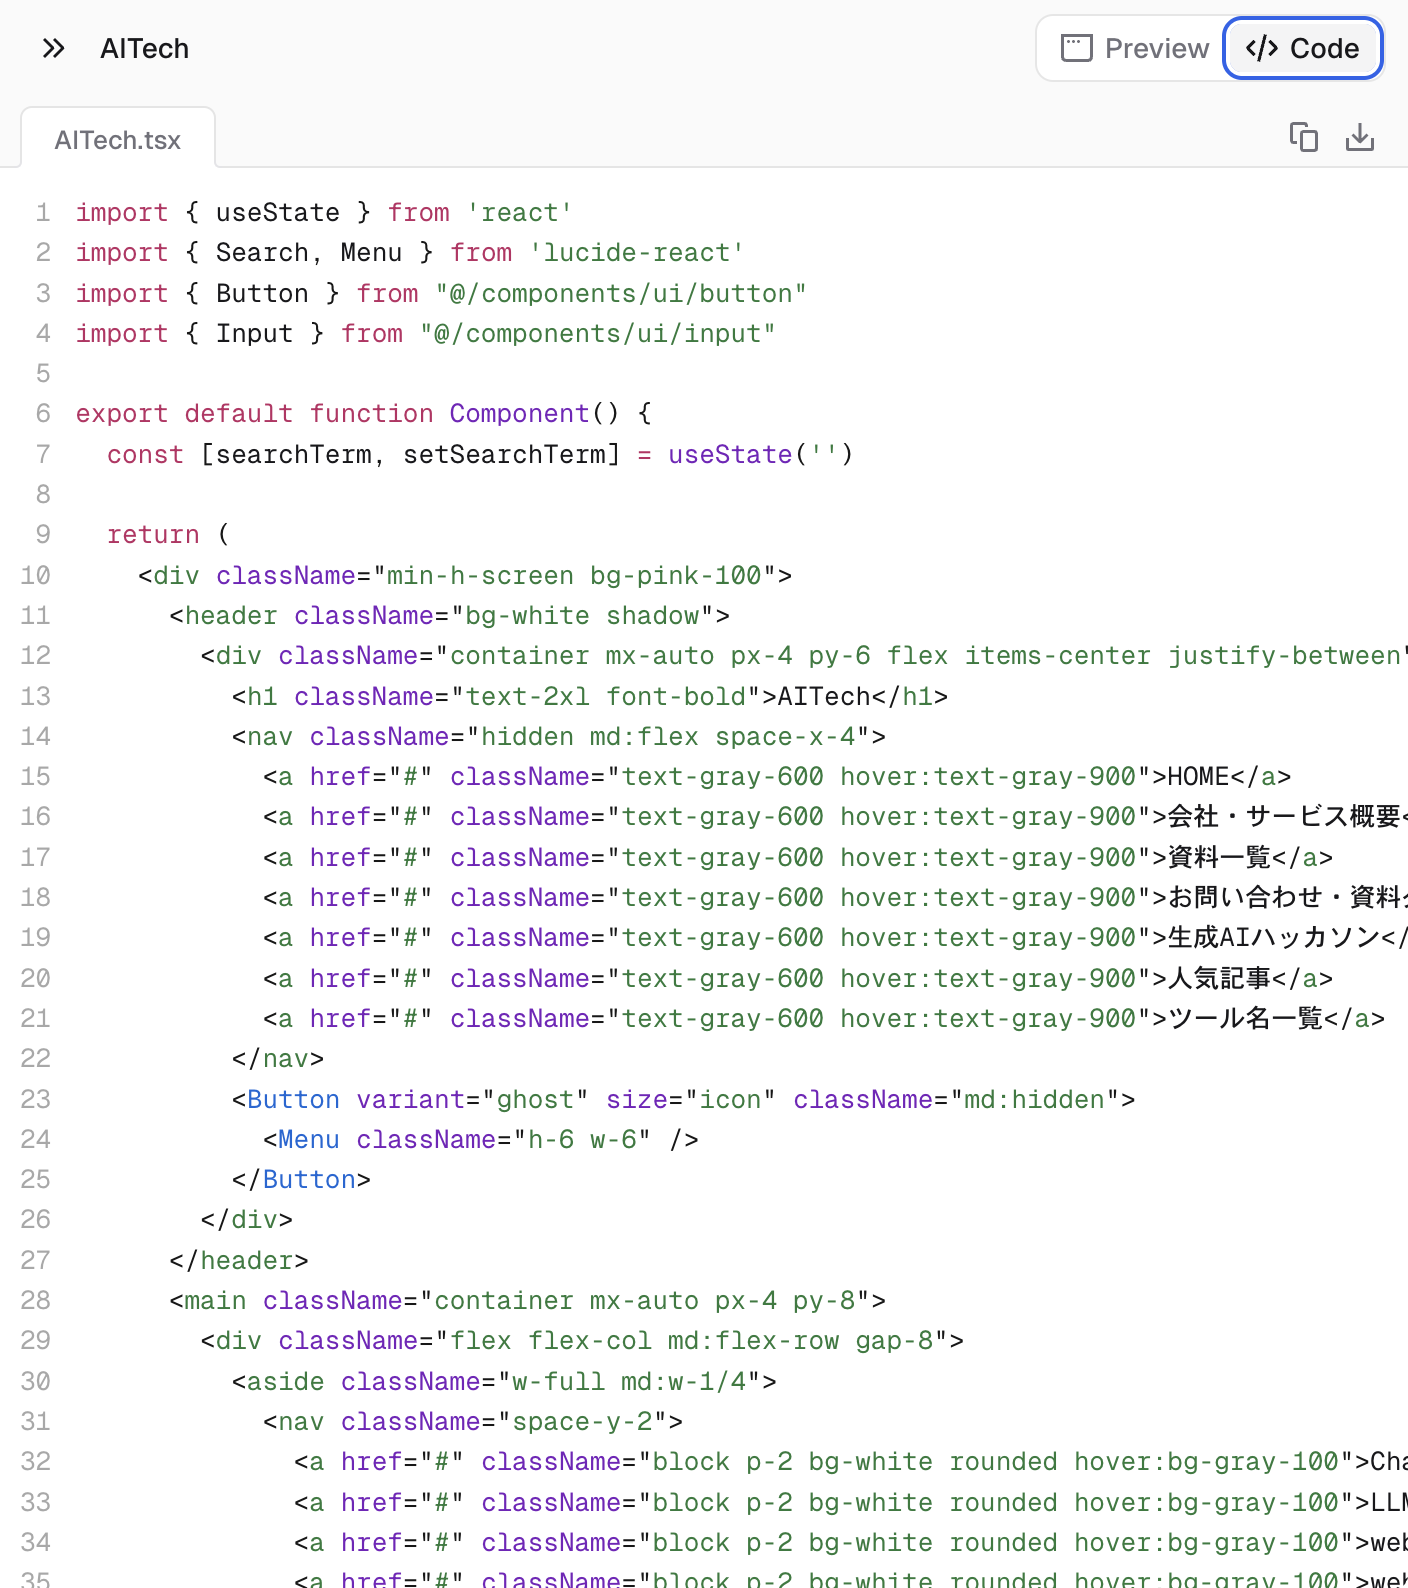Screen dimensions: 1408x1588
Task: Switch to the Preview view
Action: pos(1135,48)
